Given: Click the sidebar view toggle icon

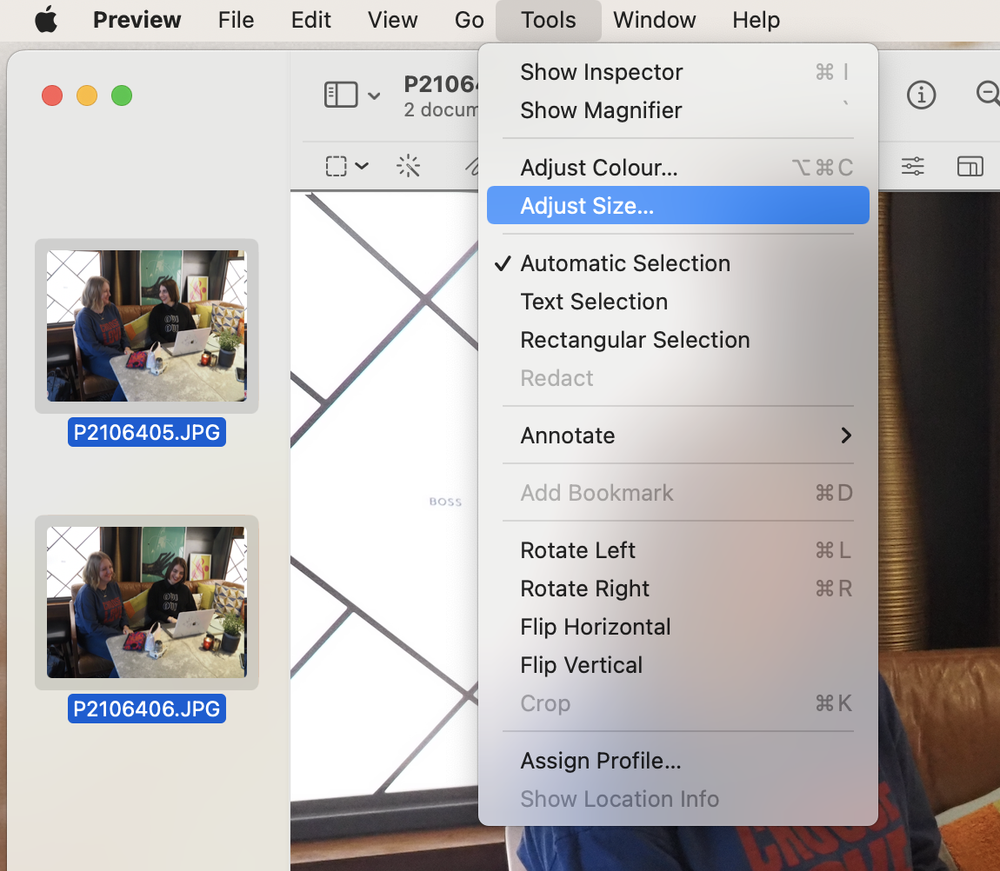Looking at the screenshot, I should [341, 95].
